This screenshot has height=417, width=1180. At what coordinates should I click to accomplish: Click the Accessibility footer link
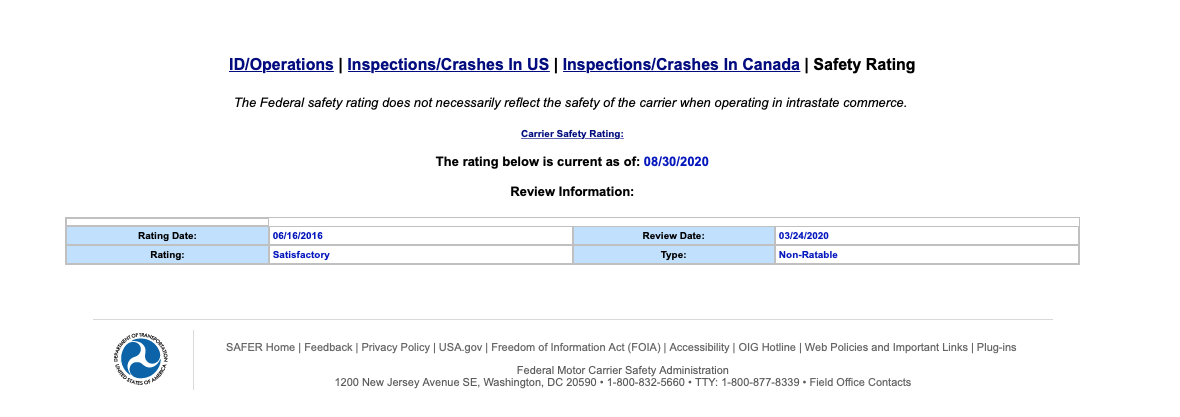coord(699,347)
